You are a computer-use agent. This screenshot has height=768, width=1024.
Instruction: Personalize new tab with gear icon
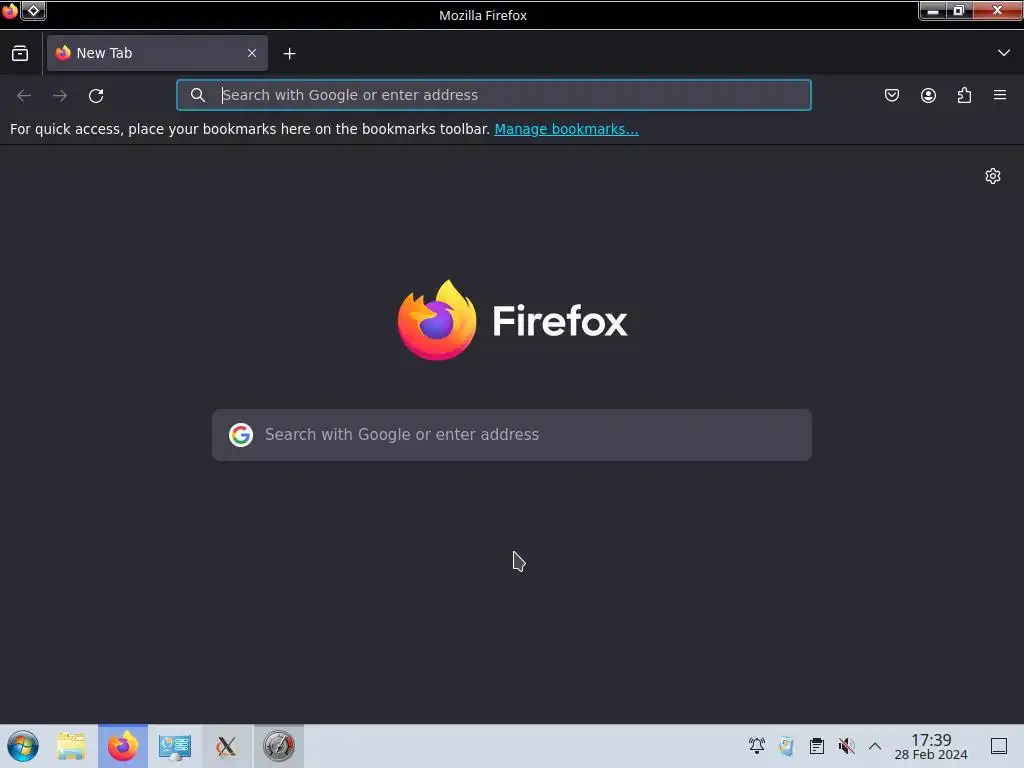(993, 176)
